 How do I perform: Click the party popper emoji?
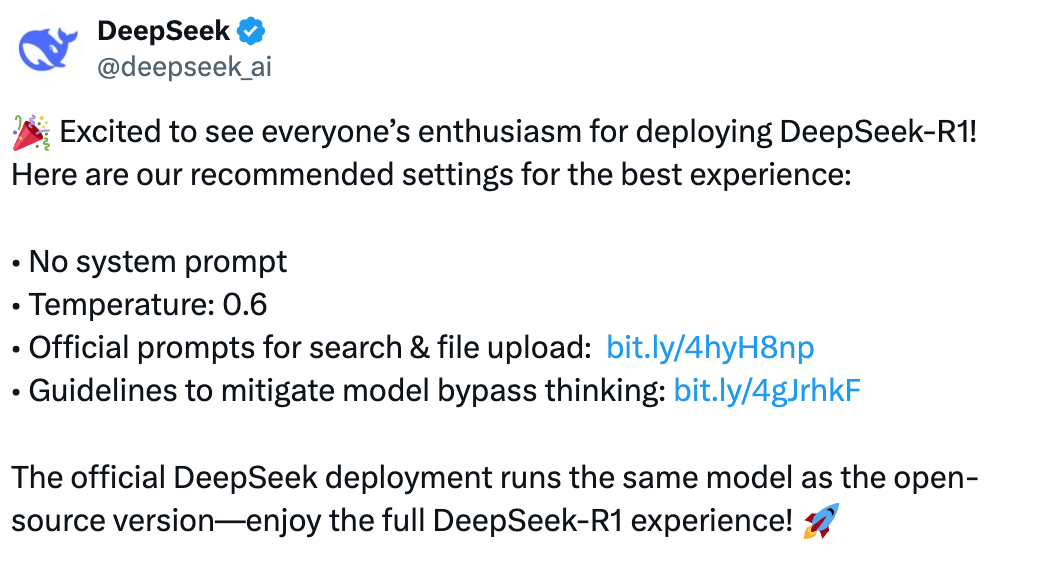pyautogui.click(x=31, y=133)
